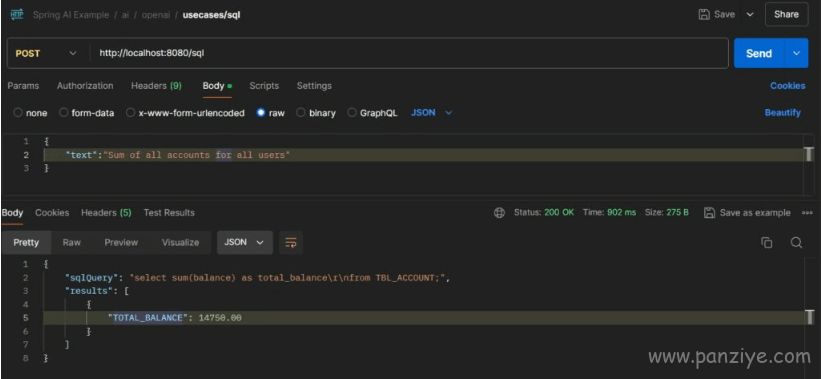
Task: Open the response Headers (5) tab
Action: pyautogui.click(x=106, y=213)
